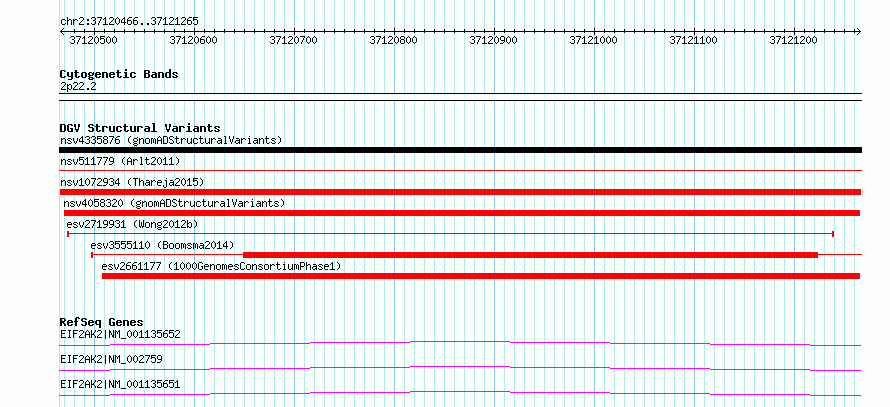Click the Cytogenetic Bands track title

(x=119, y=74)
